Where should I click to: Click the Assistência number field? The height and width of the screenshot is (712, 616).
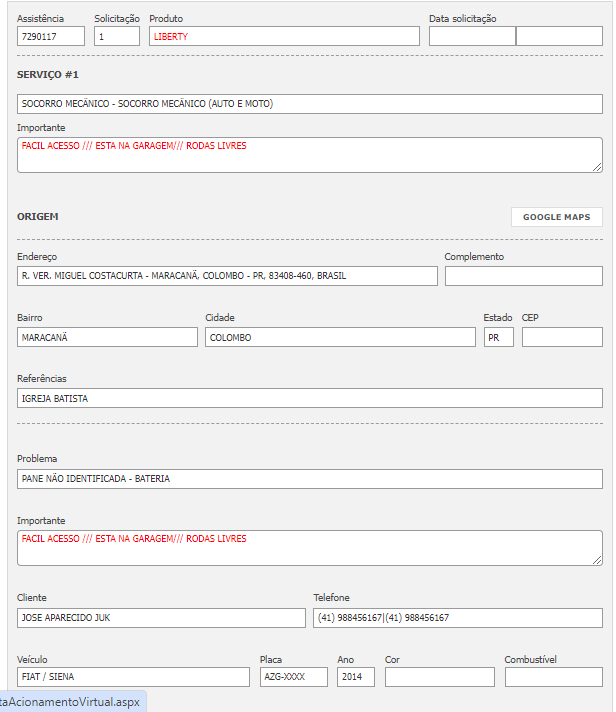click(51, 36)
